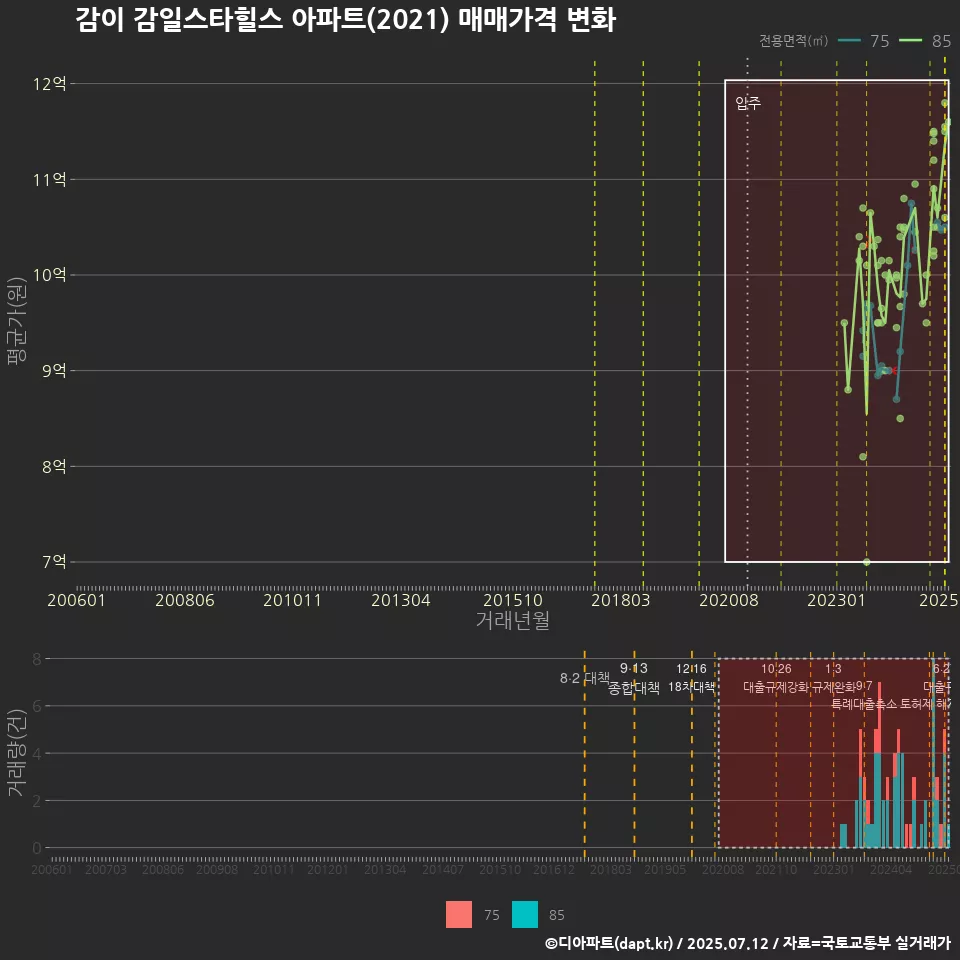Select the 0 tick on the volume axis
This screenshot has height=960, width=960.
coord(37,848)
